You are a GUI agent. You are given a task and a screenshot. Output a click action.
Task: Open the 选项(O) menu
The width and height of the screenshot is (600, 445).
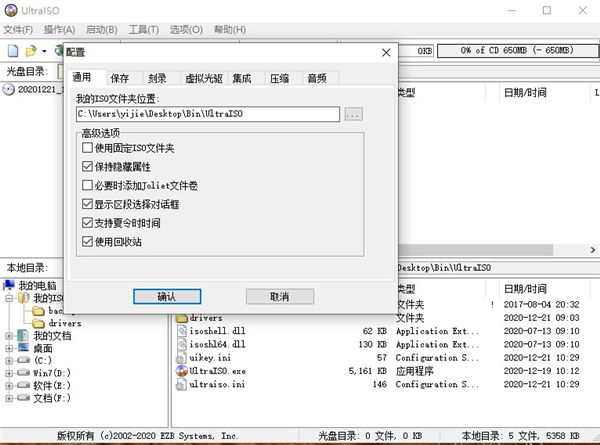[186, 29]
